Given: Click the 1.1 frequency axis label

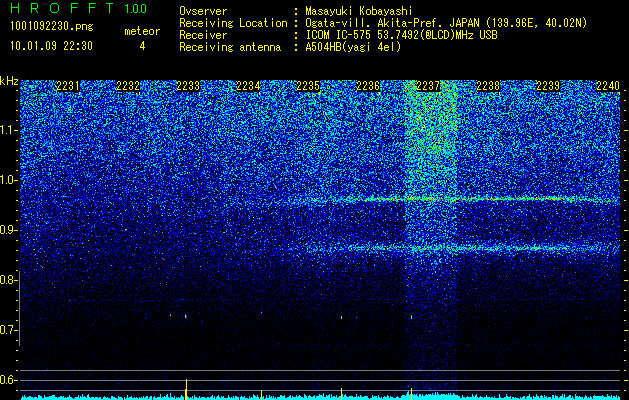Looking at the screenshot, I should click(x=7, y=130).
